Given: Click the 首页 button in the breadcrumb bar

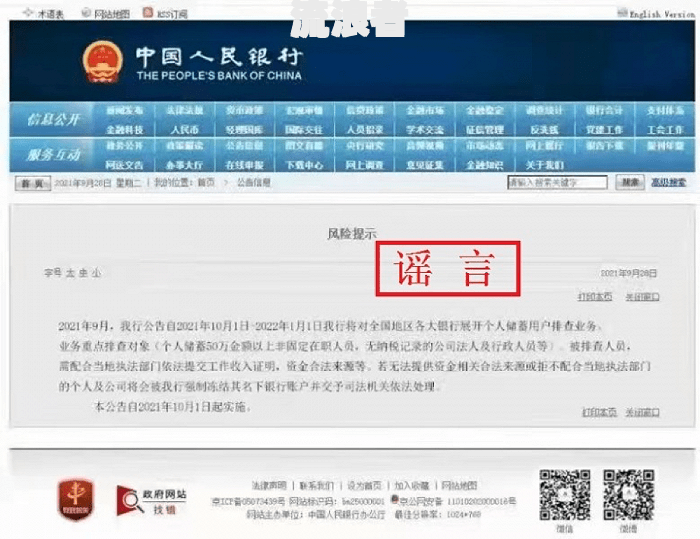Looking at the screenshot, I should [33, 184].
